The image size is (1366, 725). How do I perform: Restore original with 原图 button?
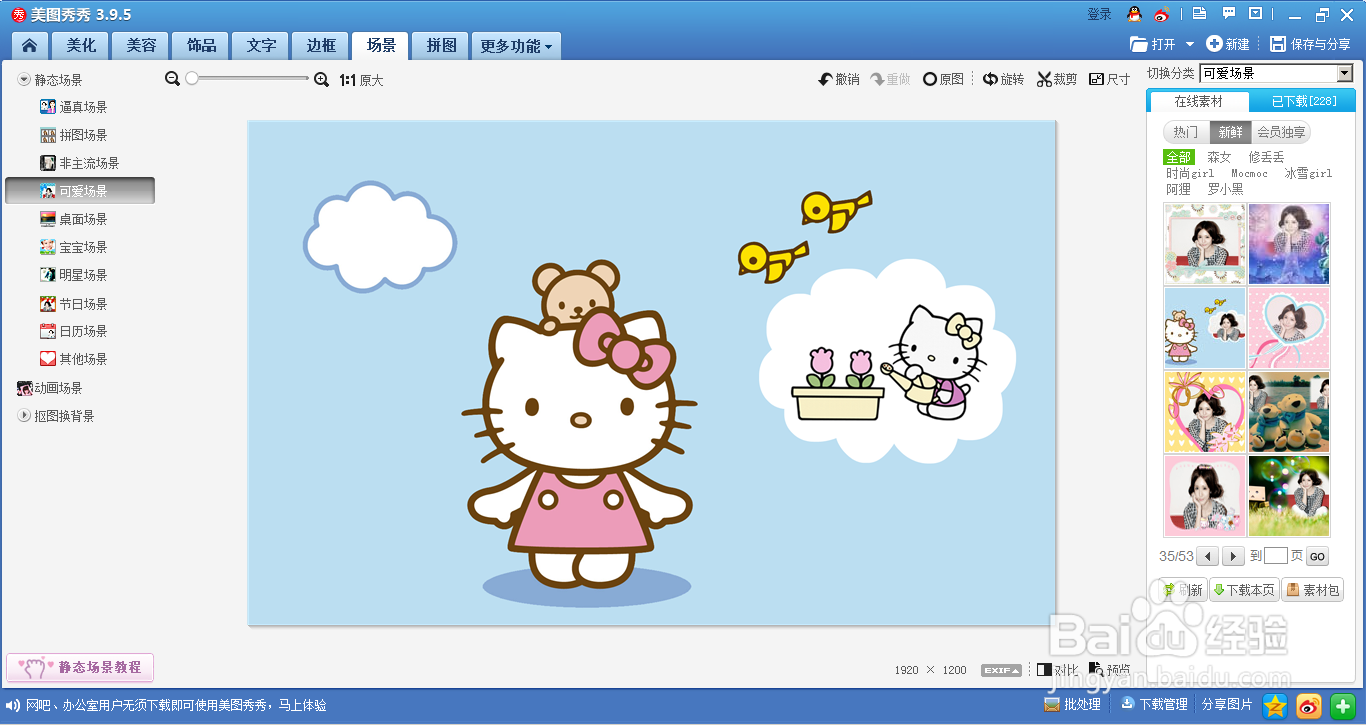(x=943, y=79)
